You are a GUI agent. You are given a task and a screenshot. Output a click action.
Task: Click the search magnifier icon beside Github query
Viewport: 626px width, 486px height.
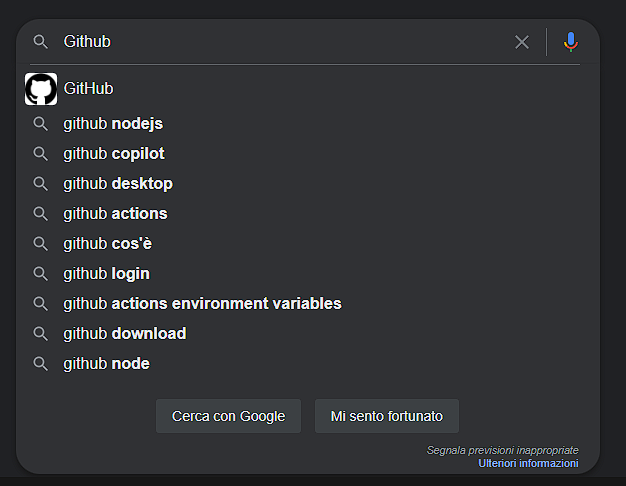point(40,42)
